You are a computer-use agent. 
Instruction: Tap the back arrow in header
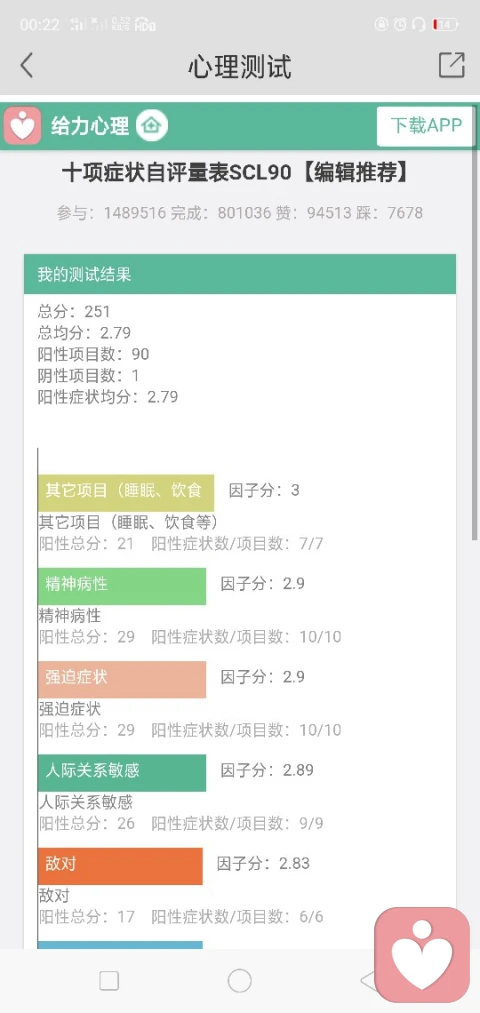(26, 65)
